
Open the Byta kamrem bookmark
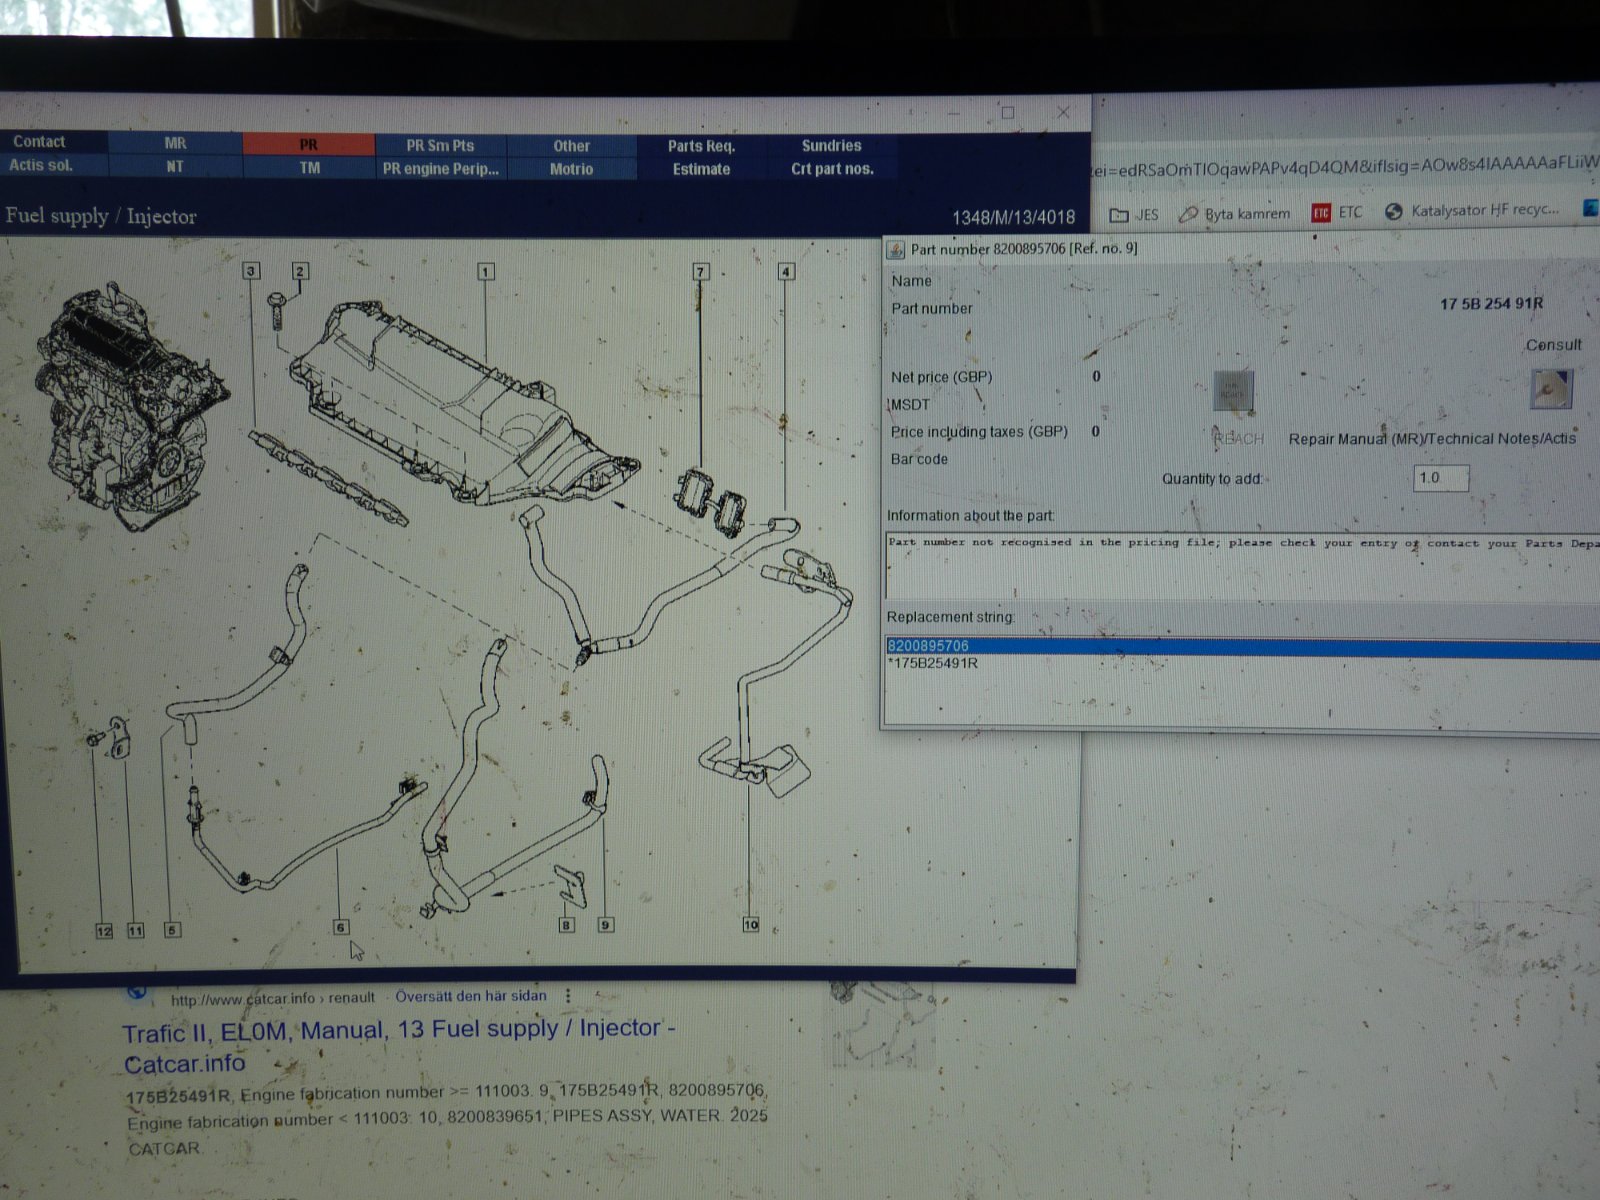tap(1234, 213)
